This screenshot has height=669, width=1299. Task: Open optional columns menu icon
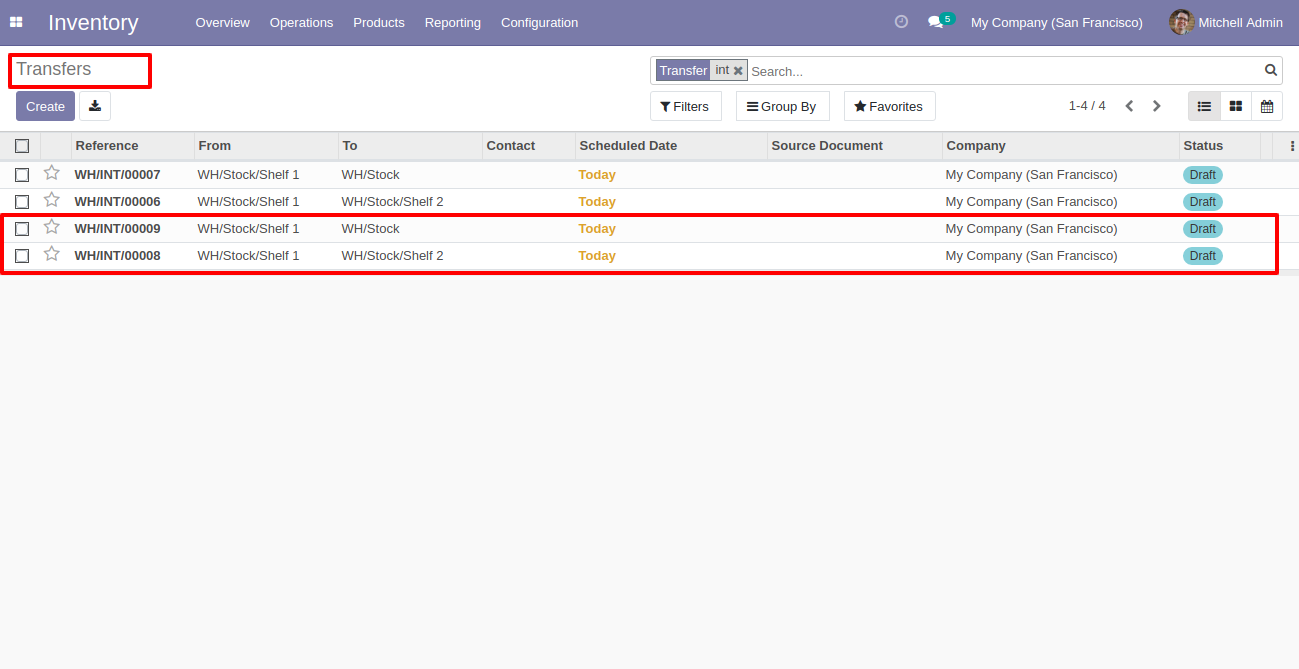pos(1292,146)
